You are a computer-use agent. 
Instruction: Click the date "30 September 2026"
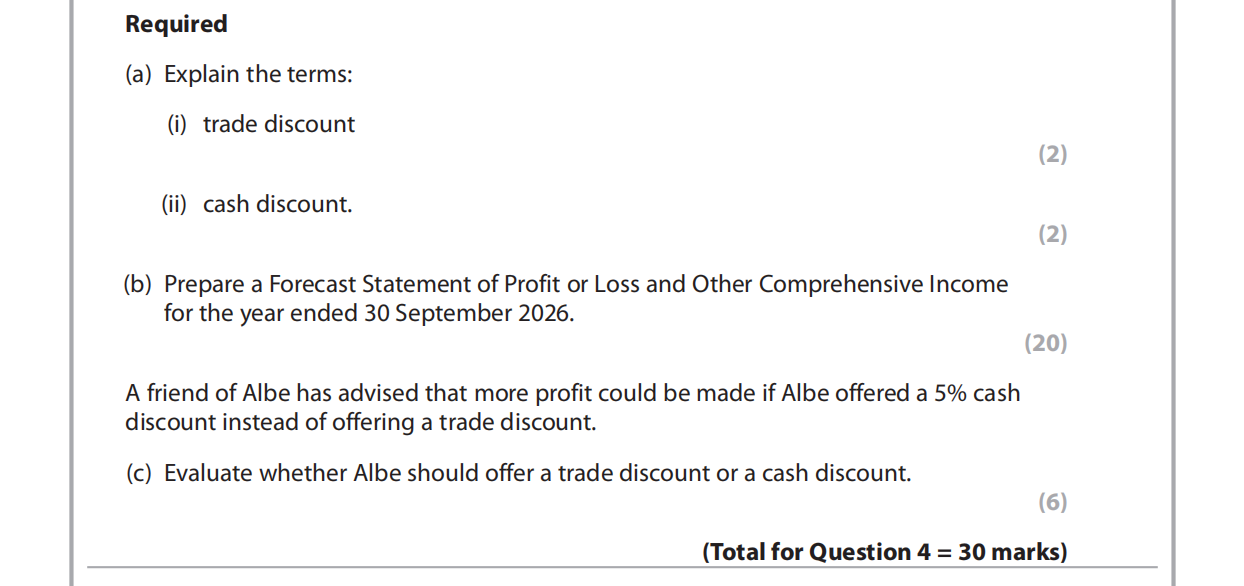coord(482,313)
